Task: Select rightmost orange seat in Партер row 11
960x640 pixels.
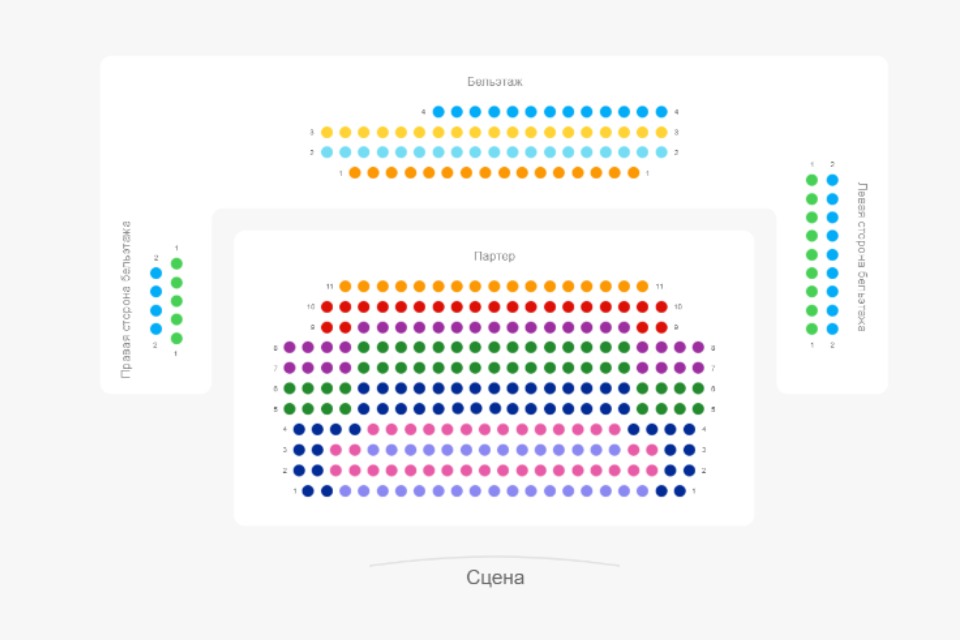Action: (642, 287)
